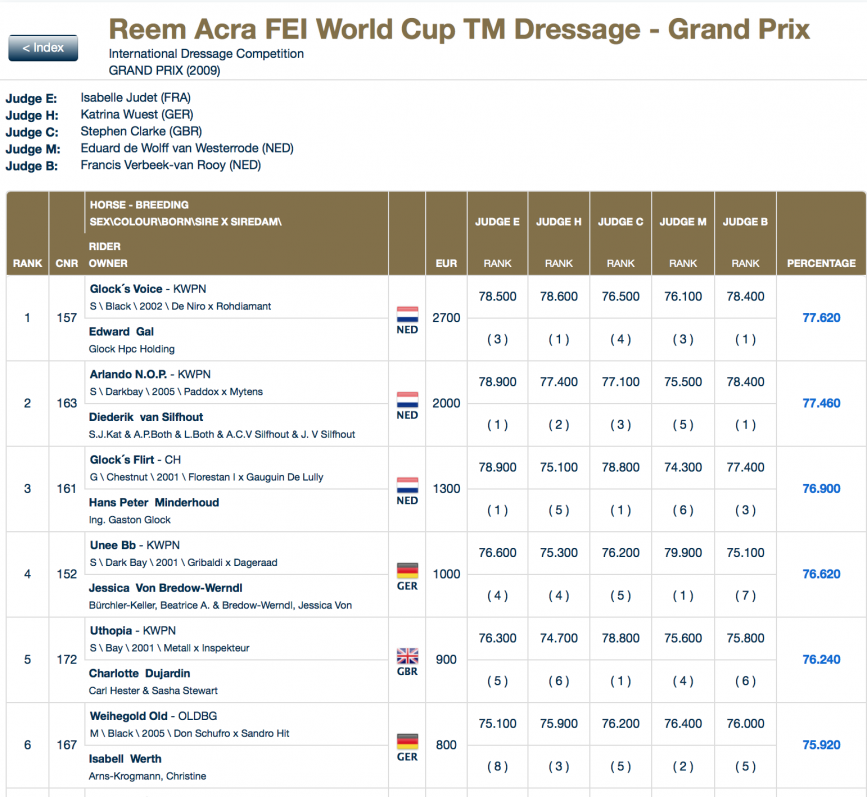Image resolution: width=867 pixels, height=797 pixels.
Task: Open Edward Gal's percentage score 77.620
Action: point(821,318)
